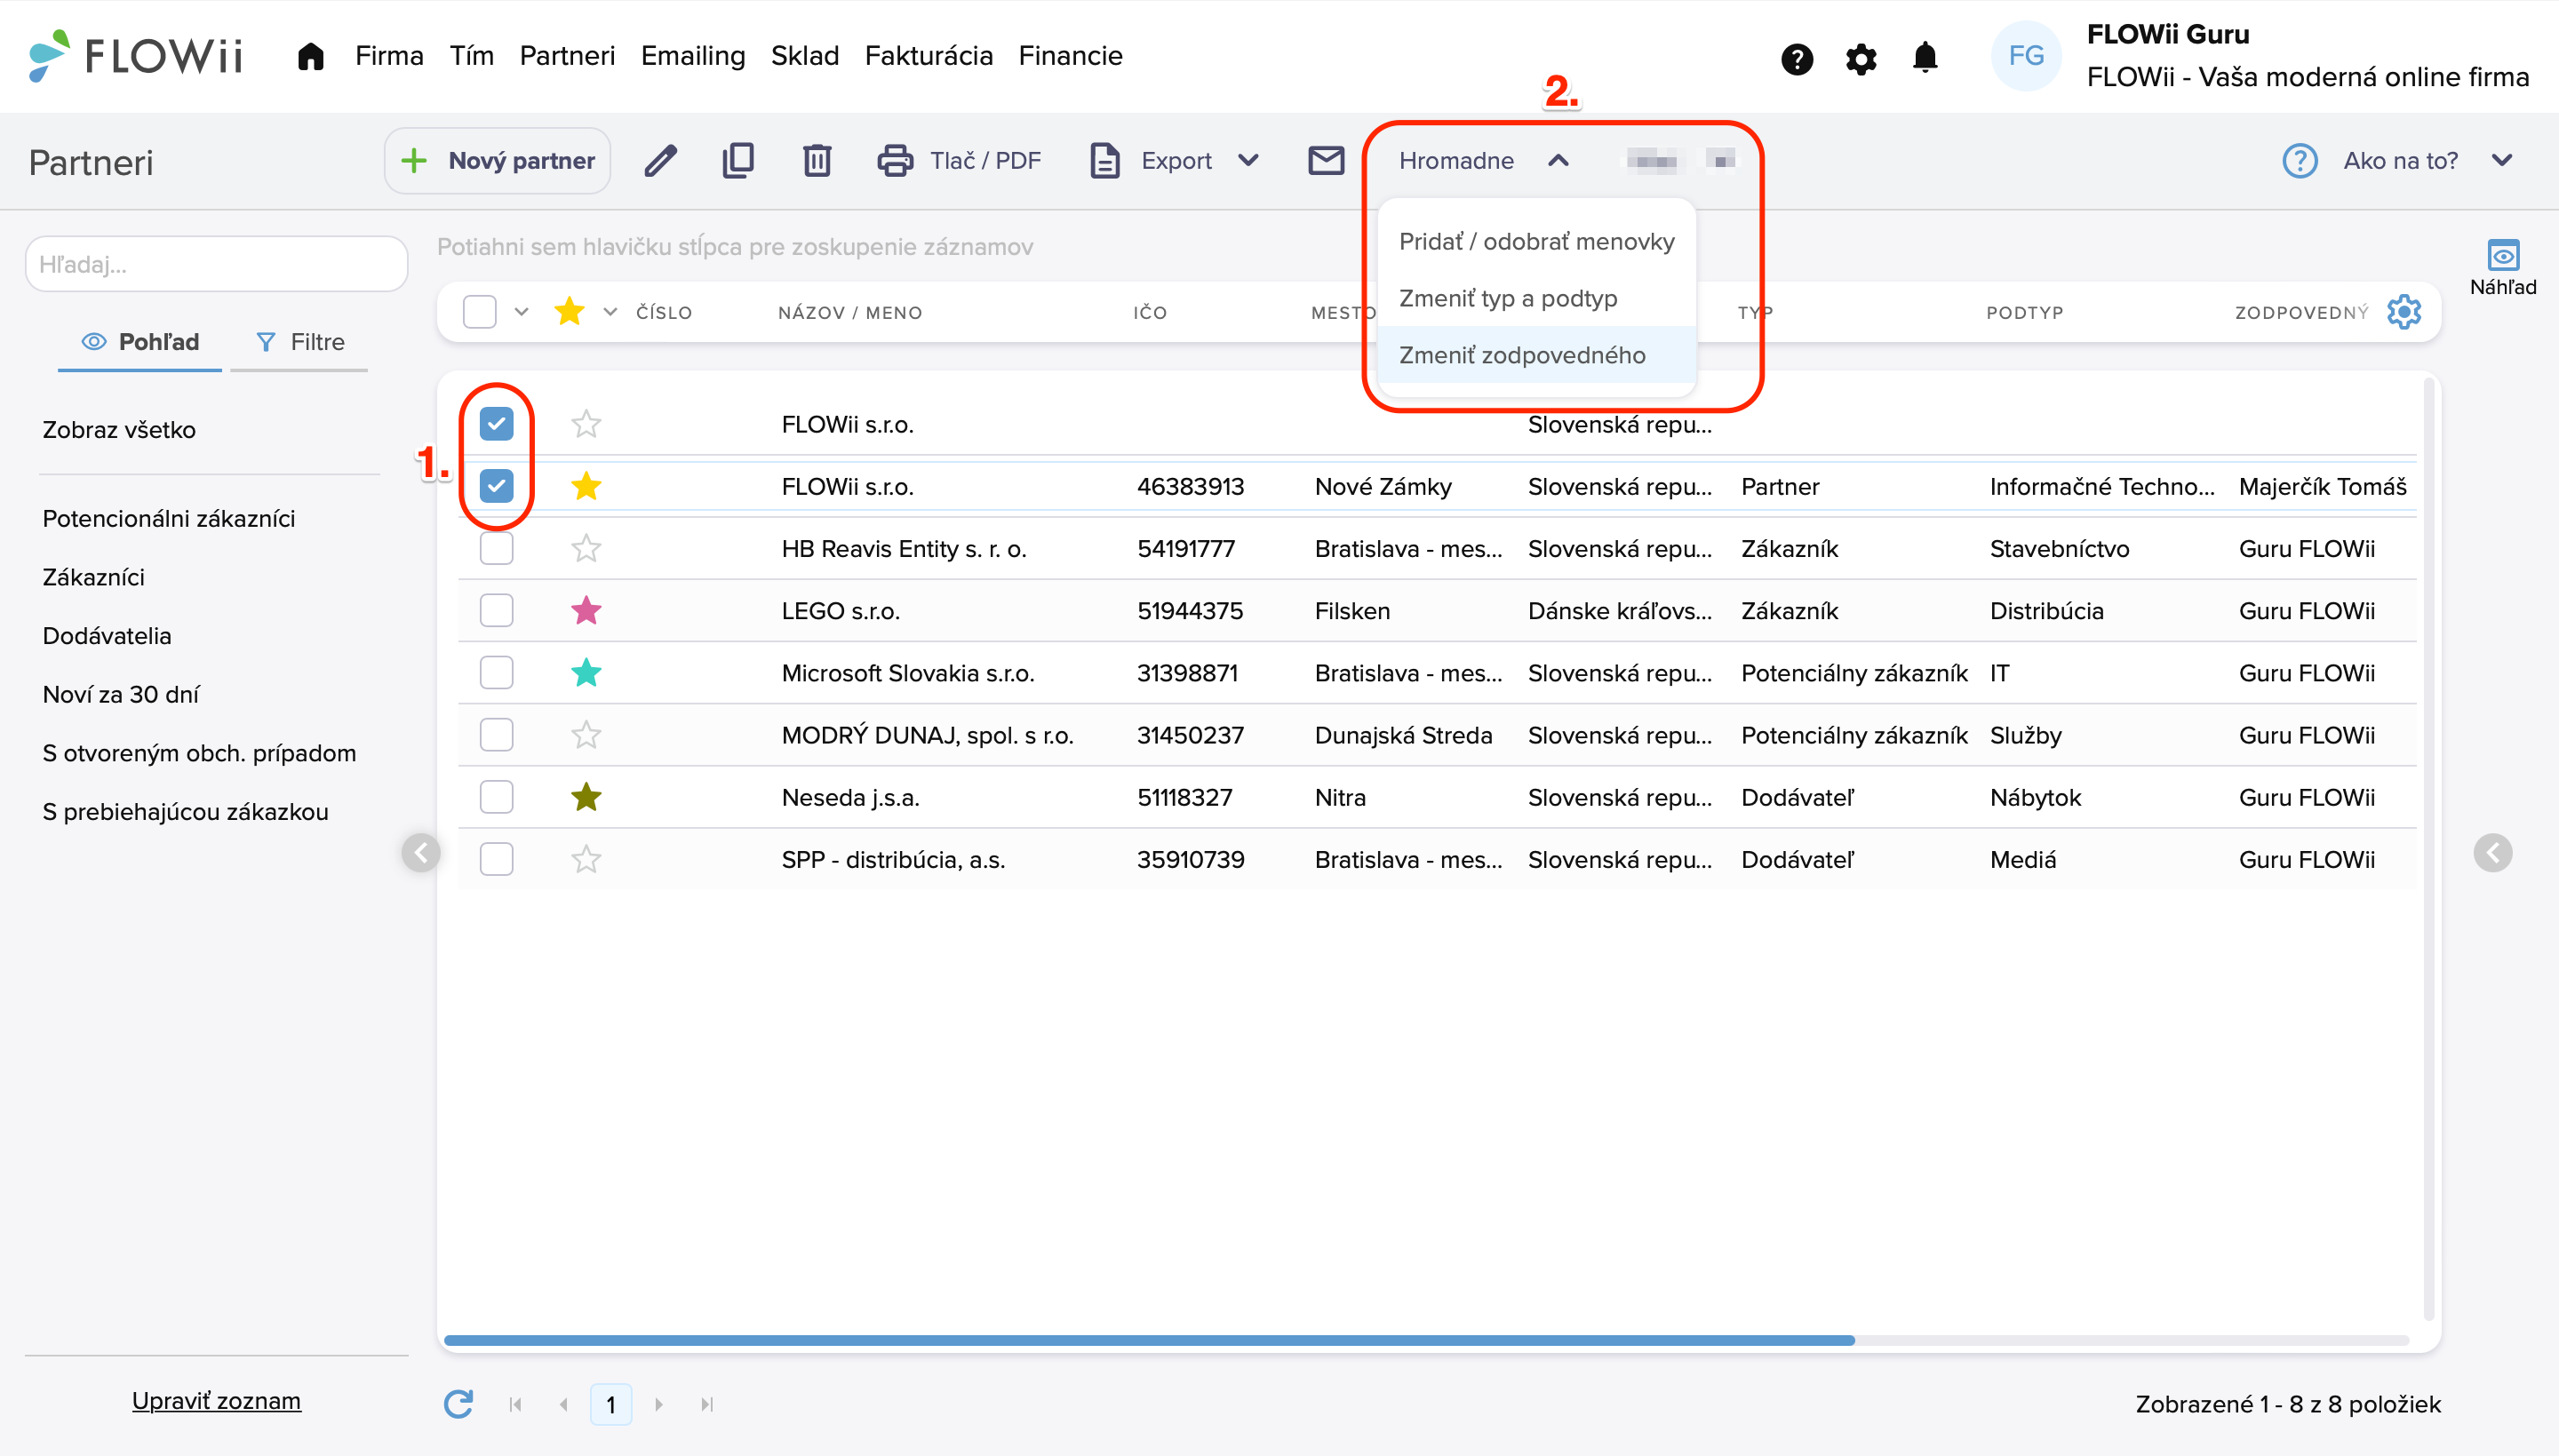Open the Upraviť zoznam link
2559x1456 pixels.
tap(216, 1401)
